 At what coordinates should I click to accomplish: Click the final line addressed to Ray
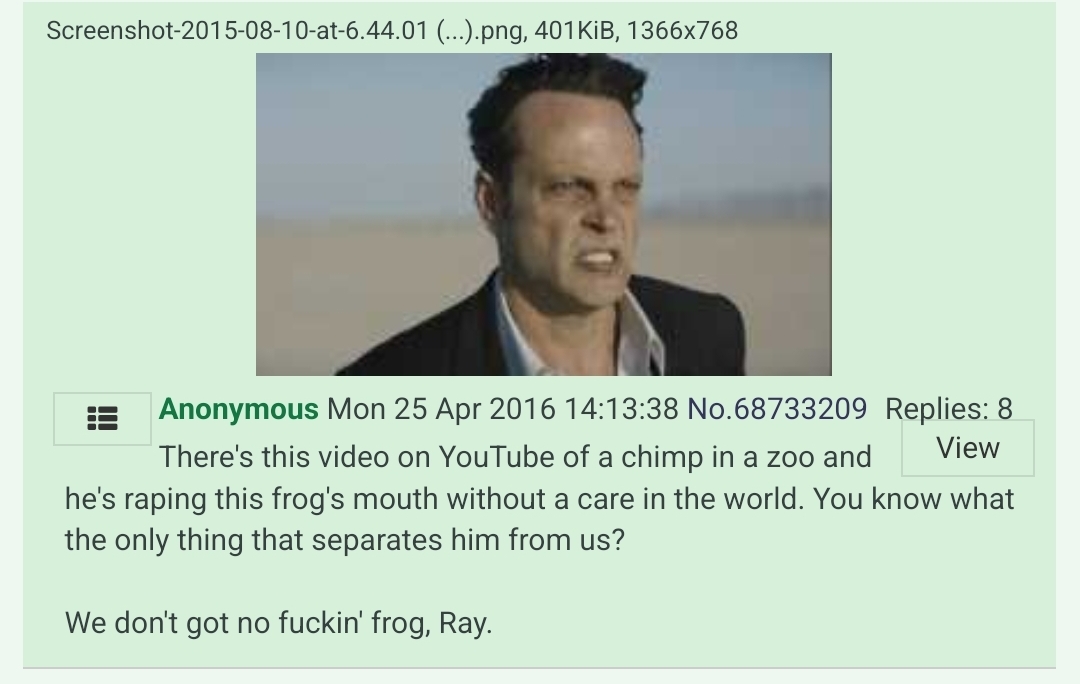coord(278,623)
